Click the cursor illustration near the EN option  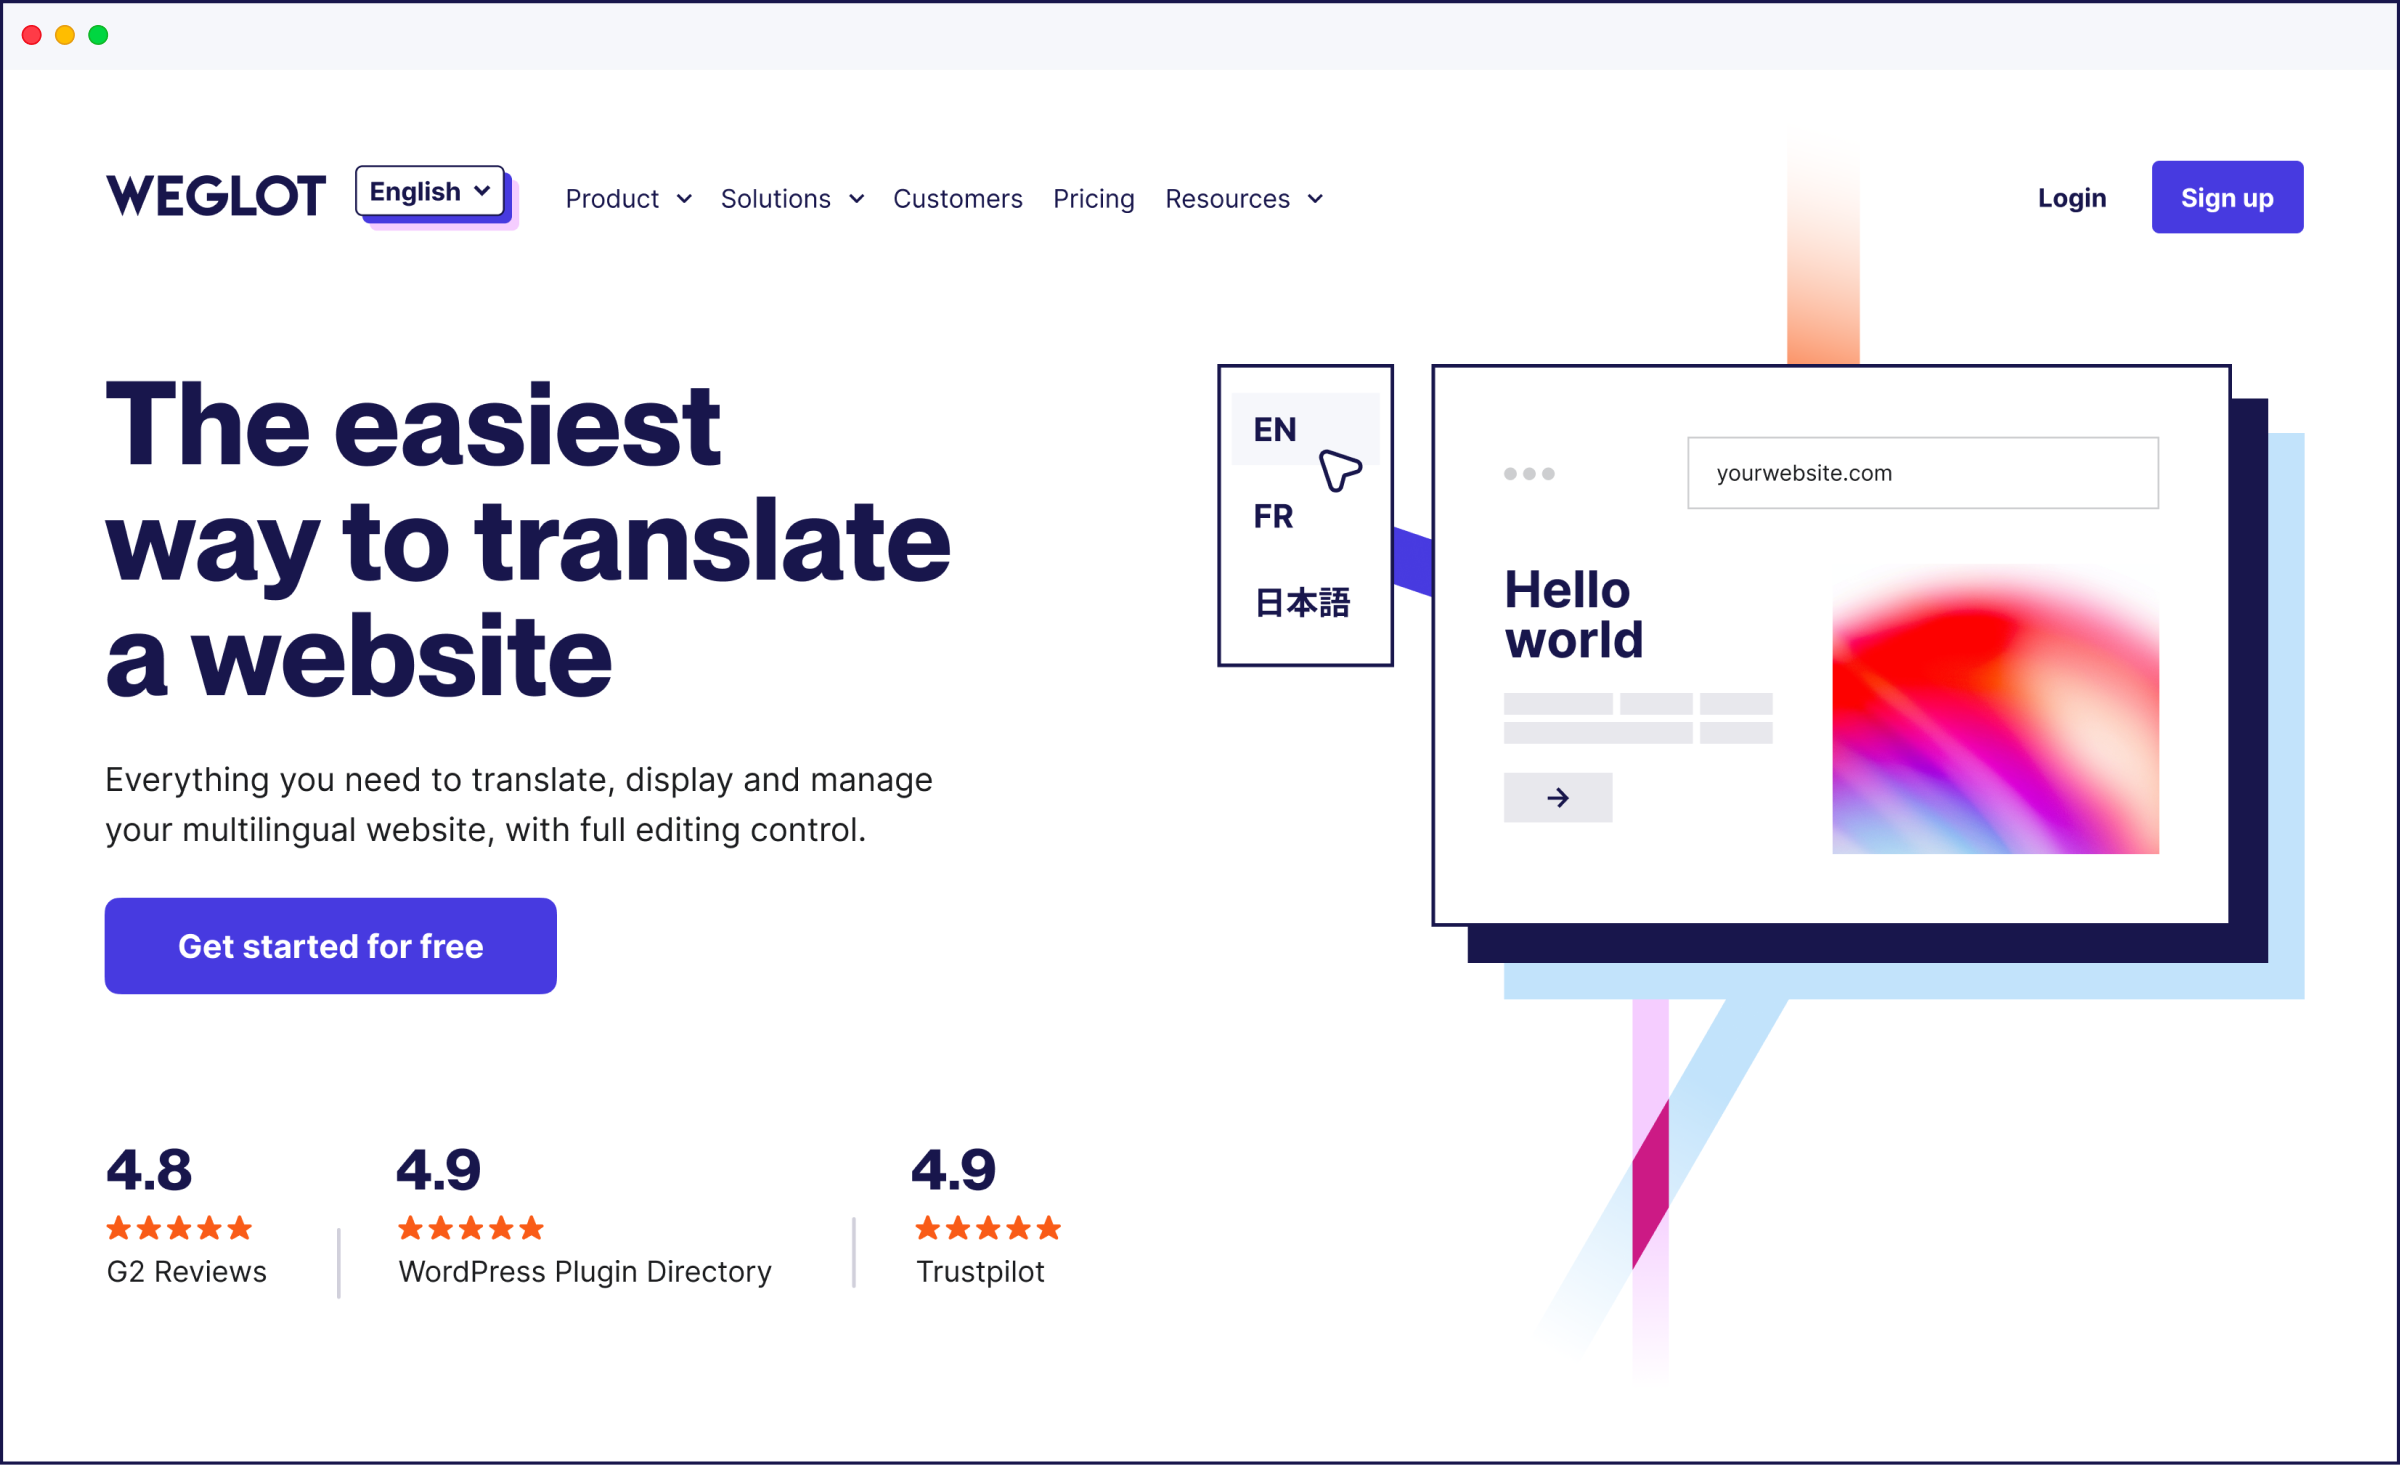(x=1340, y=470)
